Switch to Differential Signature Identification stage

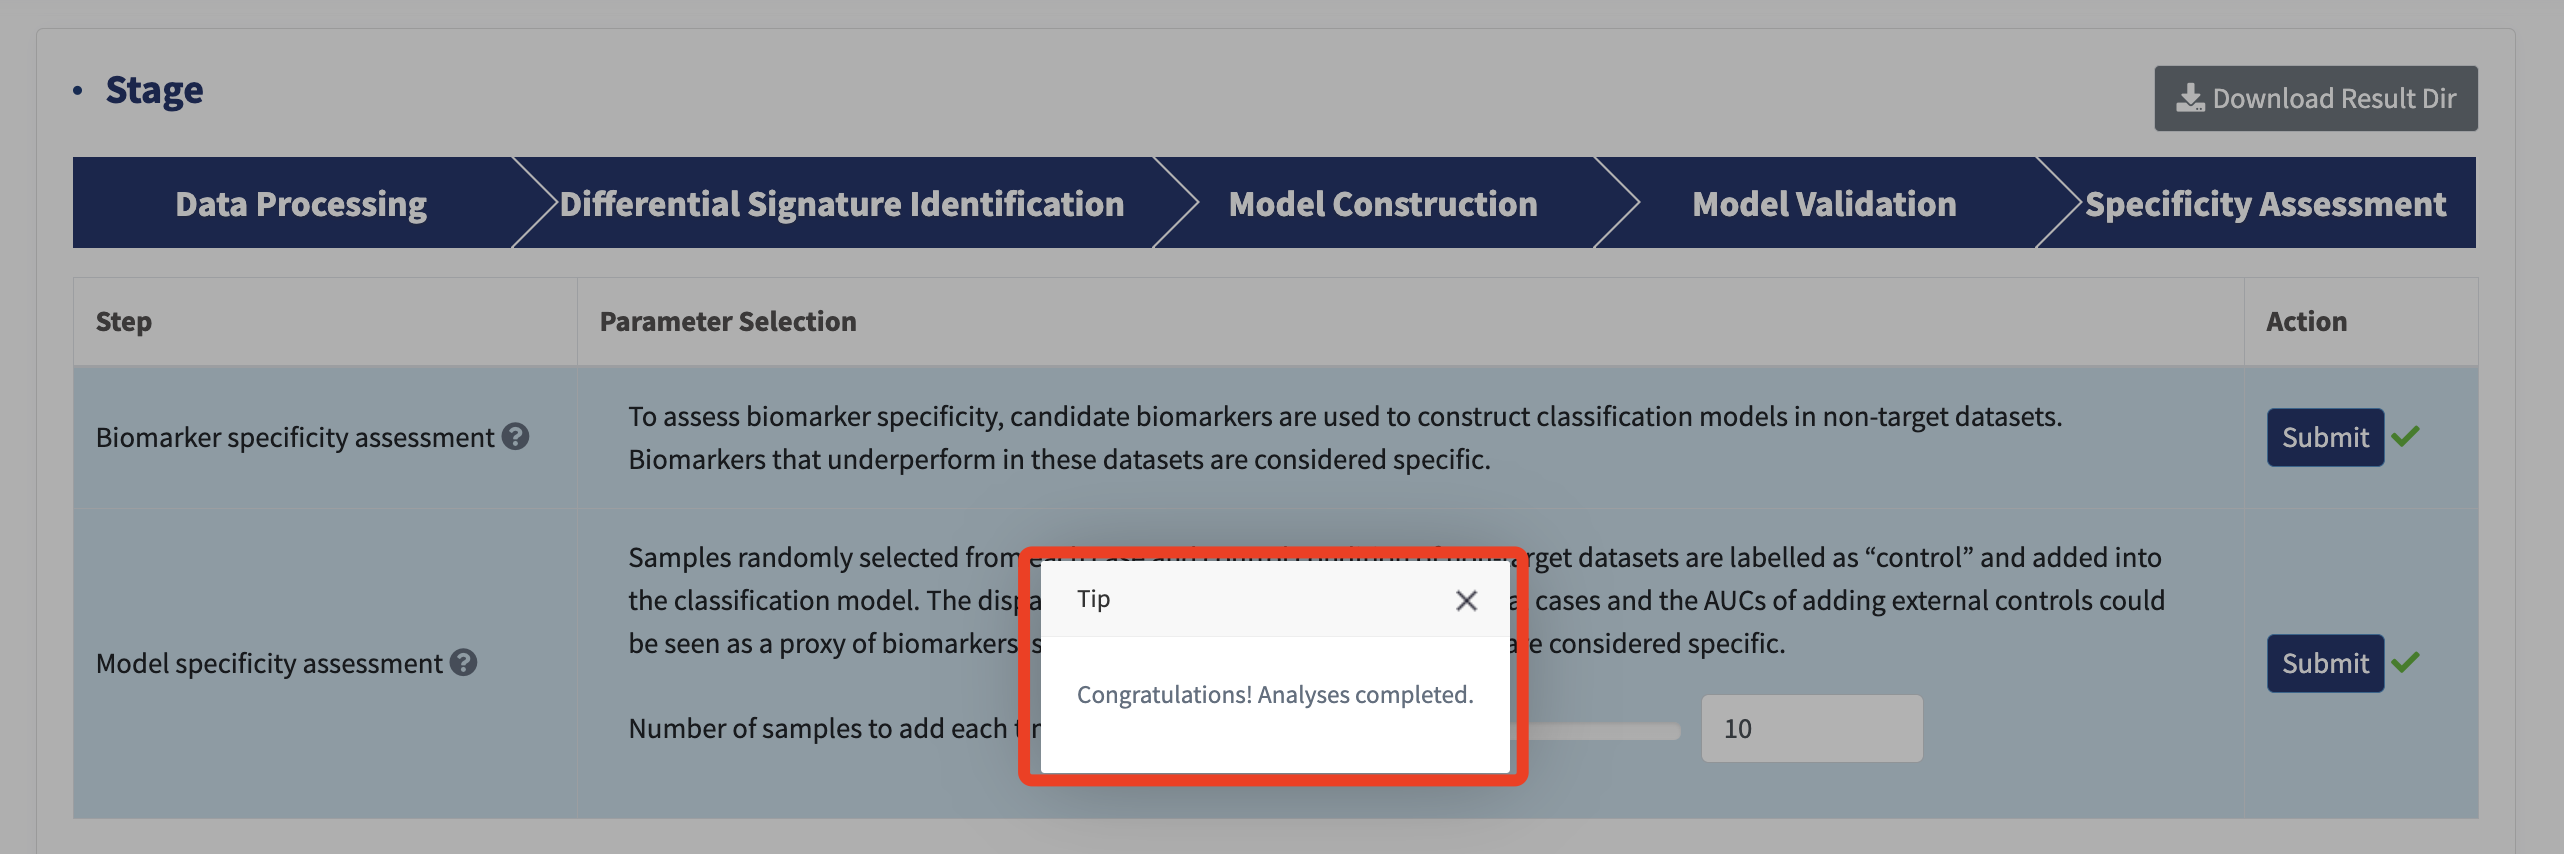coord(841,203)
